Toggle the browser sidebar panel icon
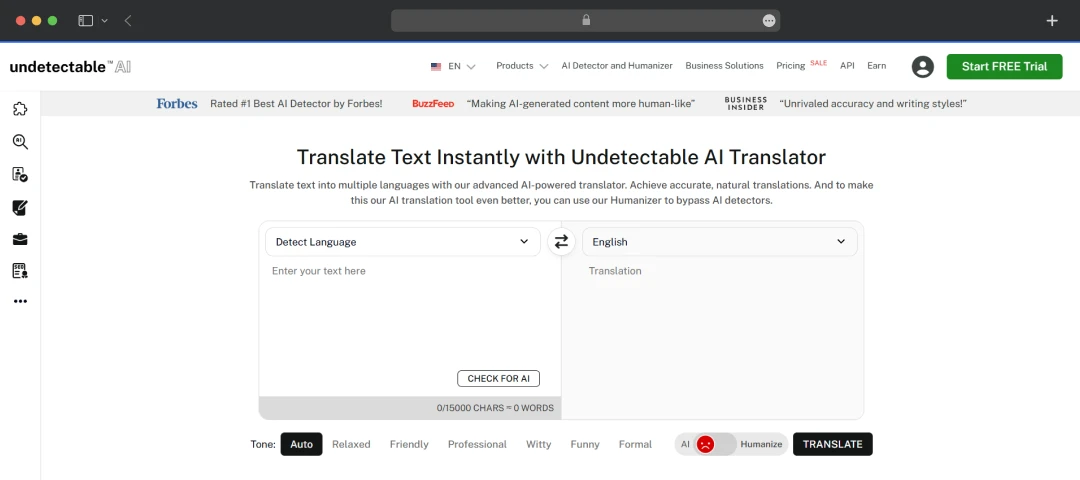Image resolution: width=1080 pixels, height=480 pixels. pyautogui.click(x=85, y=21)
